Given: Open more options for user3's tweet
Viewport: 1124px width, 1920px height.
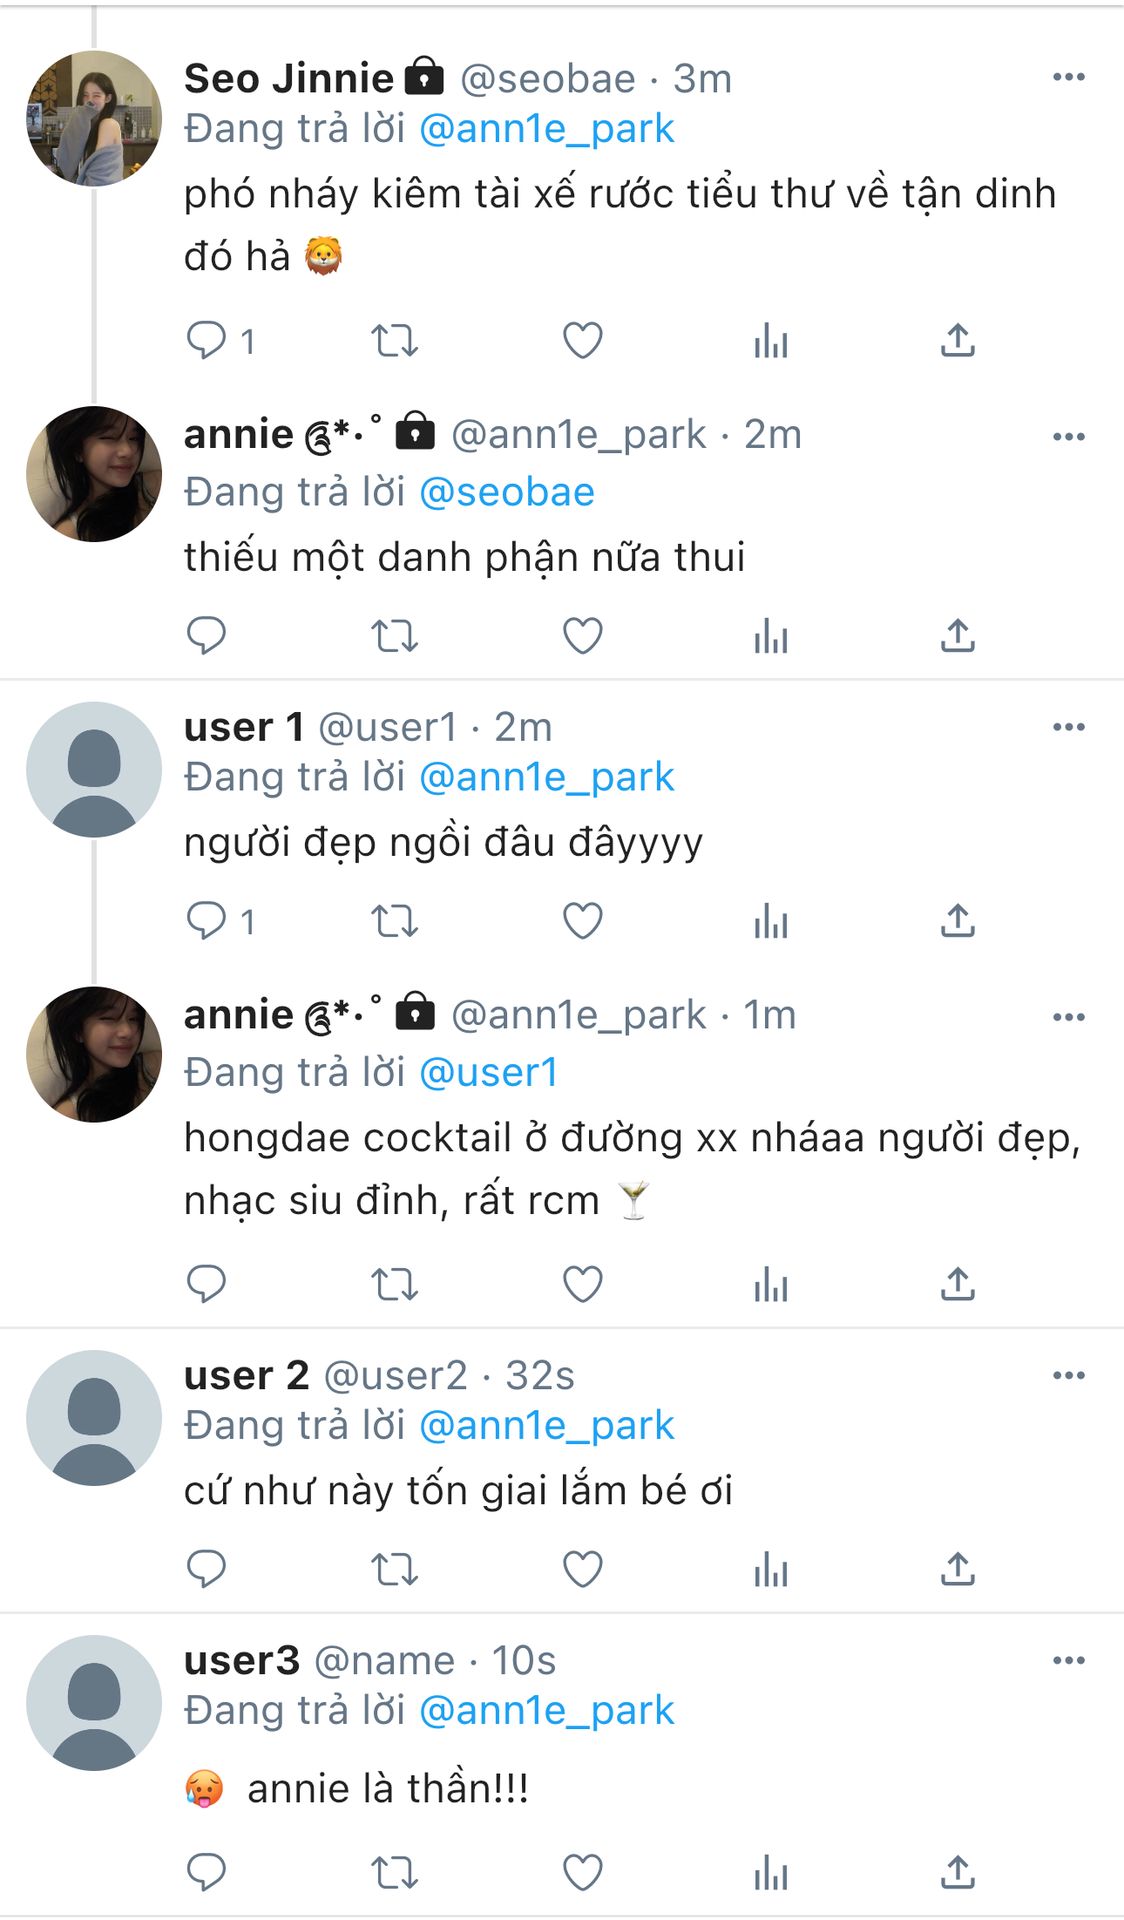Looking at the screenshot, I should [1068, 1660].
